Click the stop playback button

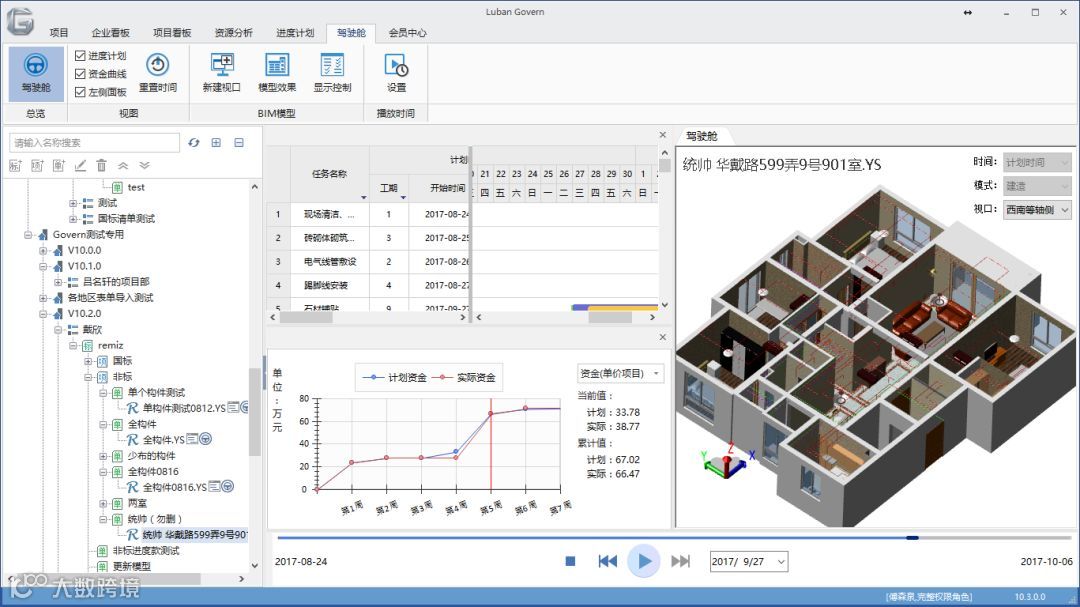[570, 562]
